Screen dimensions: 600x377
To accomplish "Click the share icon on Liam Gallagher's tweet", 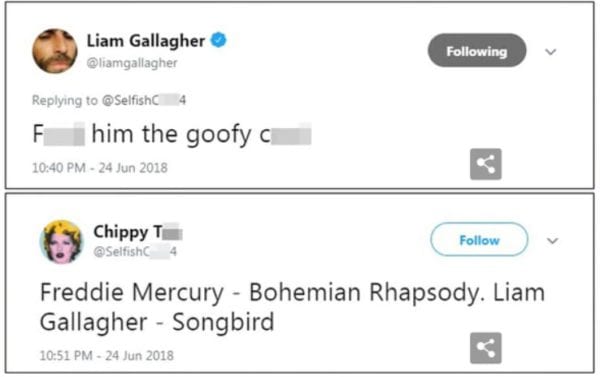I will [486, 164].
